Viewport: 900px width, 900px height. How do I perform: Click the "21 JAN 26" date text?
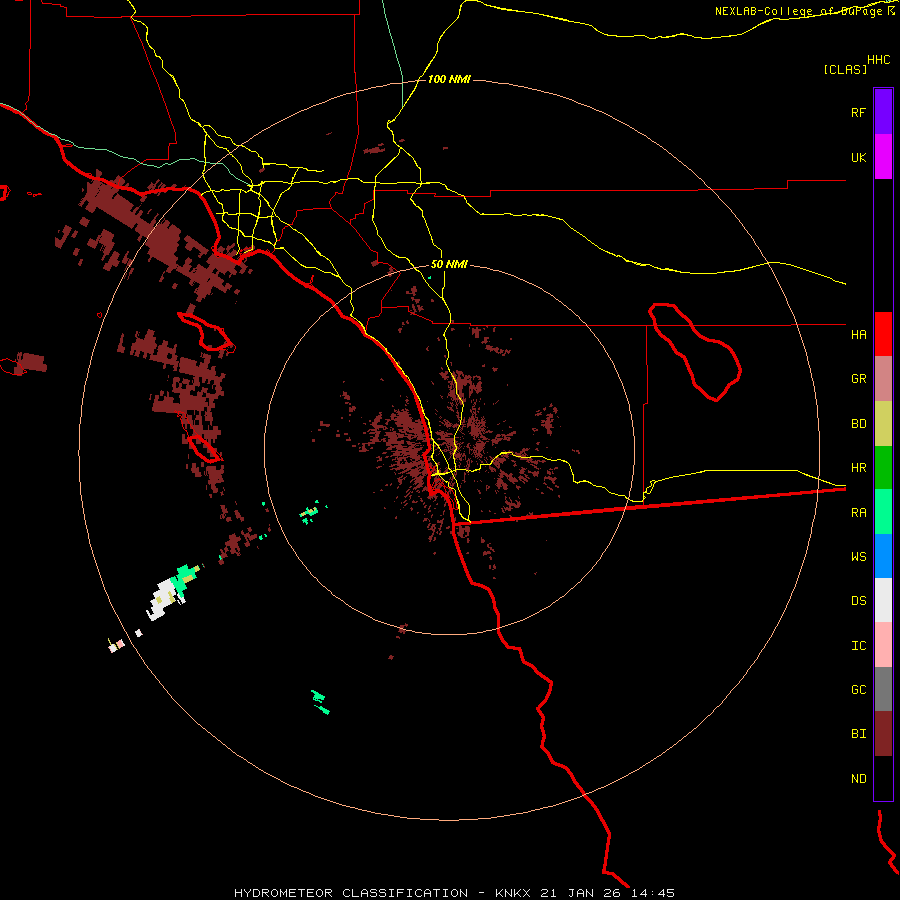coord(583,893)
